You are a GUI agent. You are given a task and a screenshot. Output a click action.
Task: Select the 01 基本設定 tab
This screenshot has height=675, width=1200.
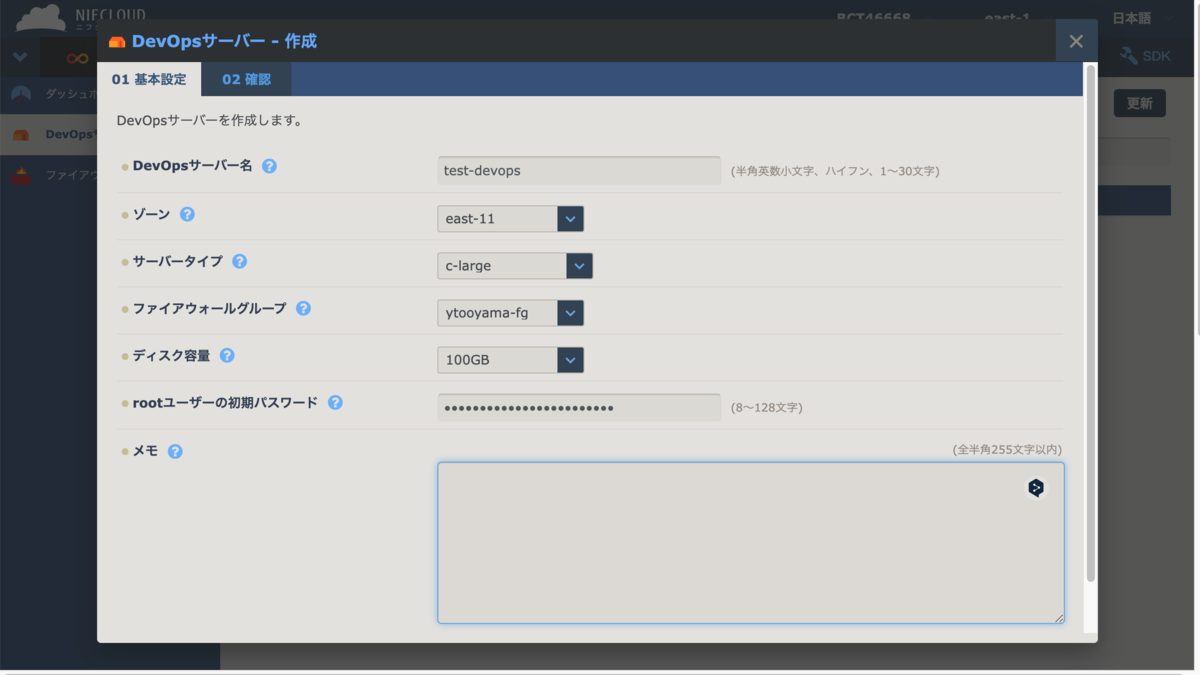[150, 78]
